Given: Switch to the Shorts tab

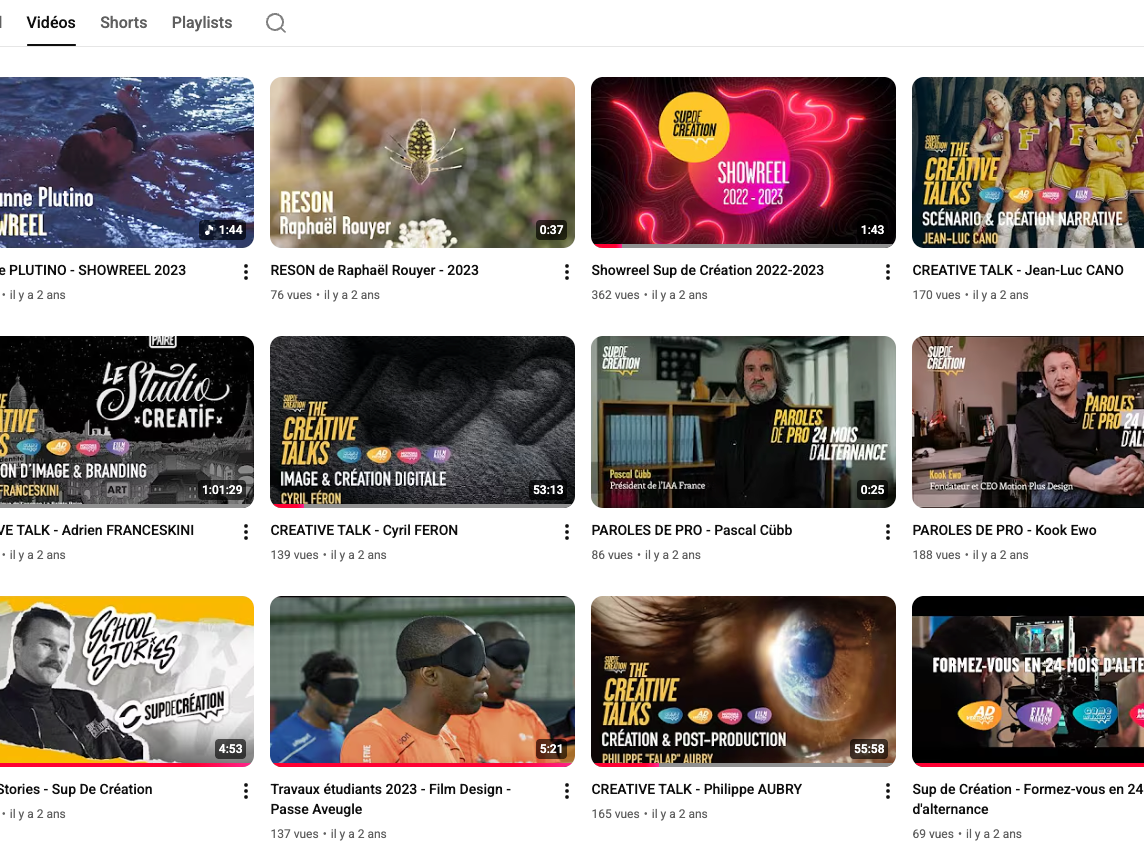Looking at the screenshot, I should 123,23.
